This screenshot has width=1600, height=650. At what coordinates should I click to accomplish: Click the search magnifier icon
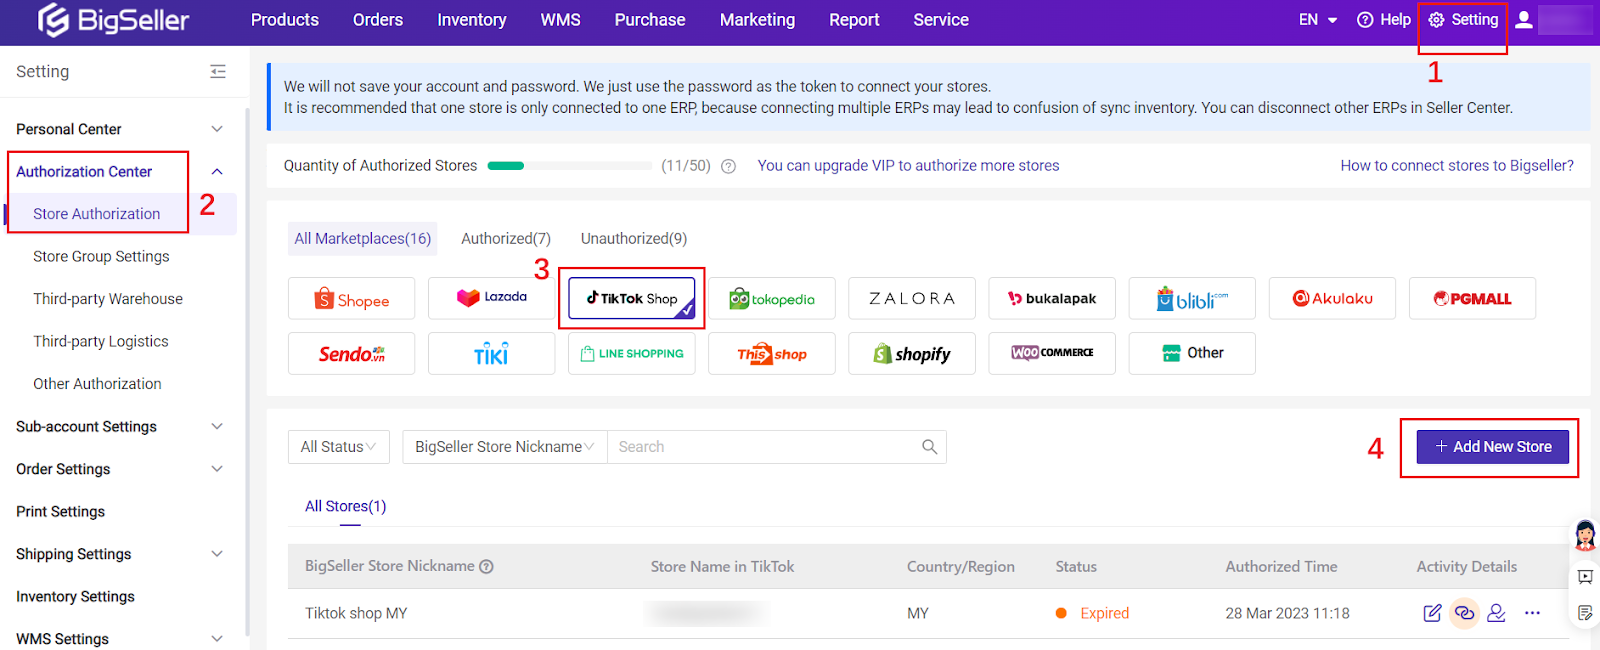pyautogui.click(x=929, y=447)
